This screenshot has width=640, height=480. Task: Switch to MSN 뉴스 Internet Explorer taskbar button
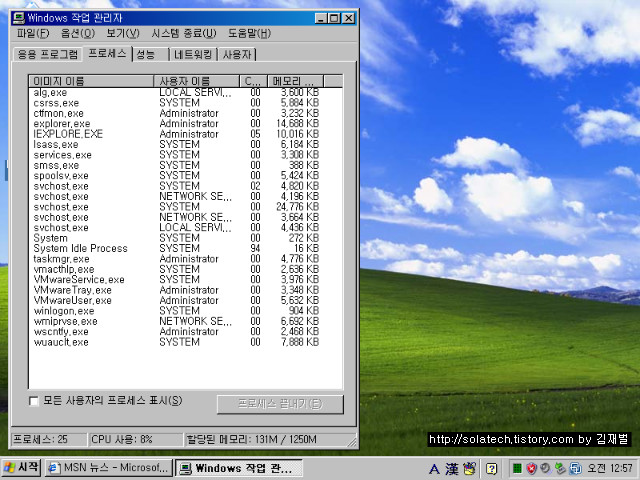point(109,468)
